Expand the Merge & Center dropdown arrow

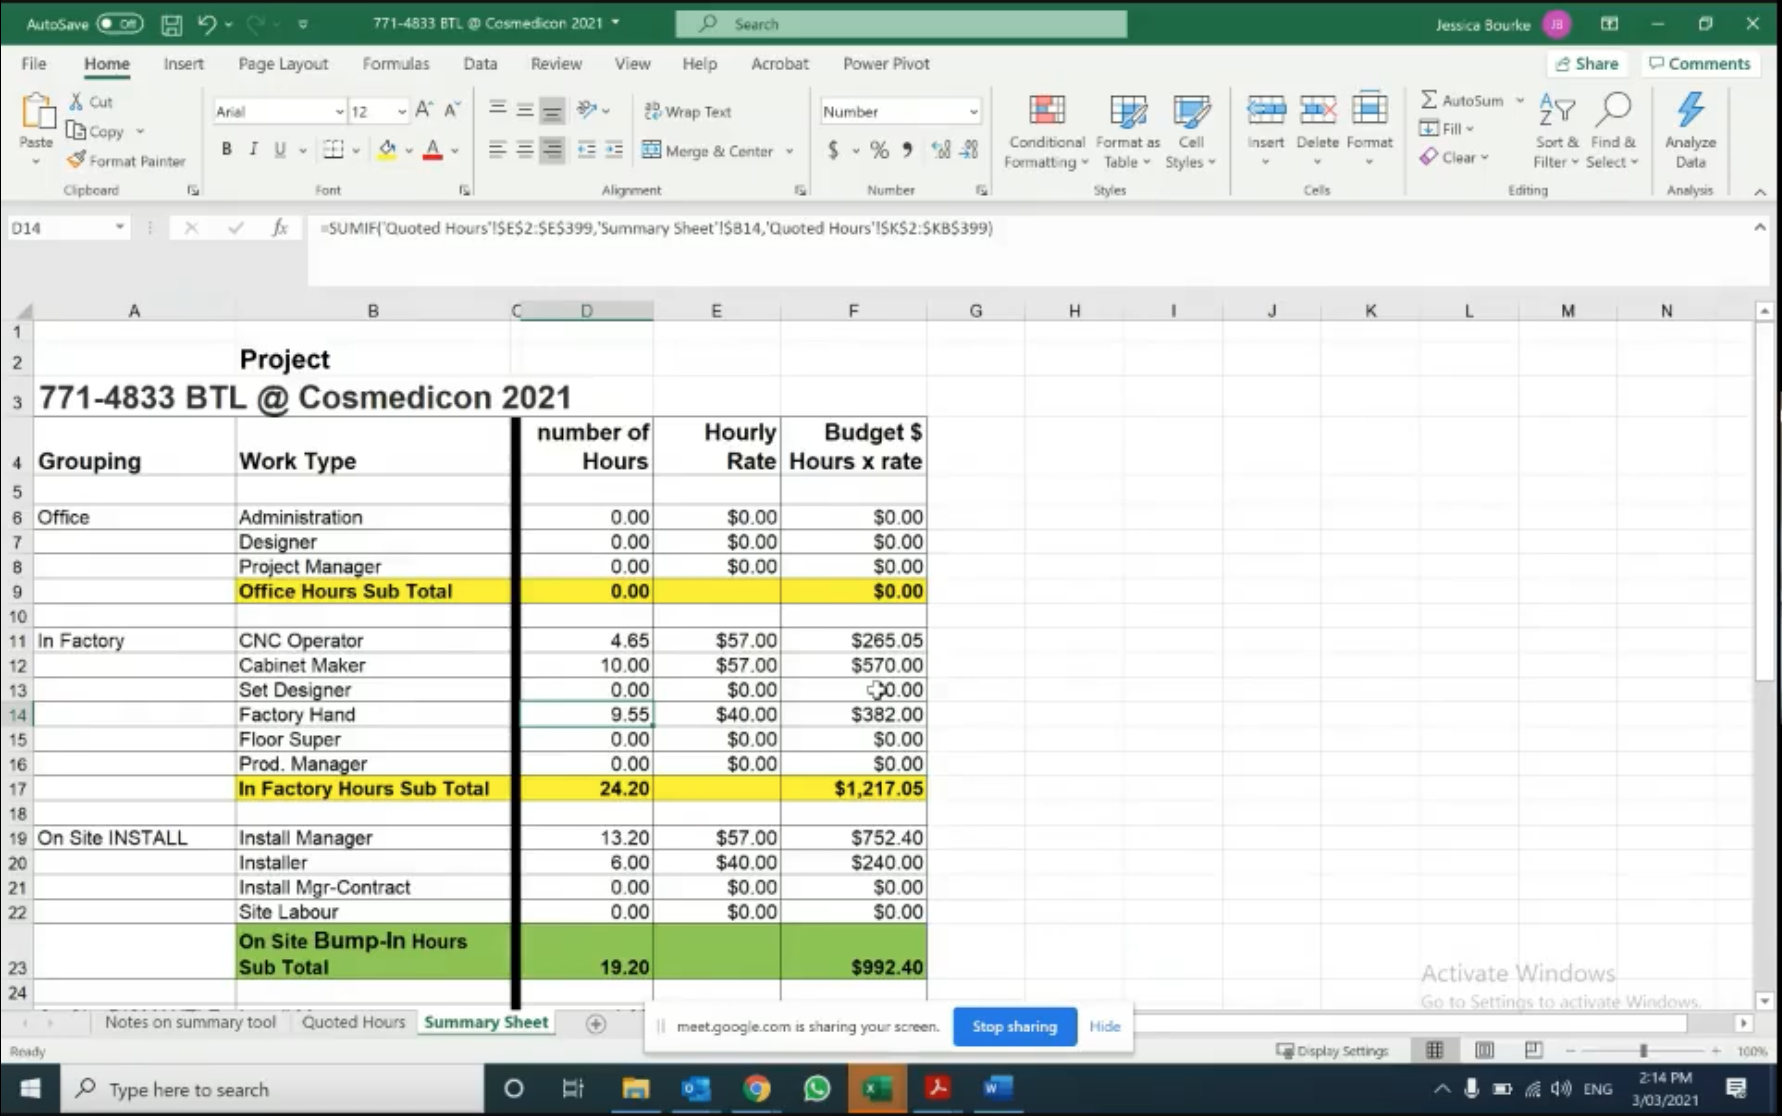pyautogui.click(x=790, y=151)
